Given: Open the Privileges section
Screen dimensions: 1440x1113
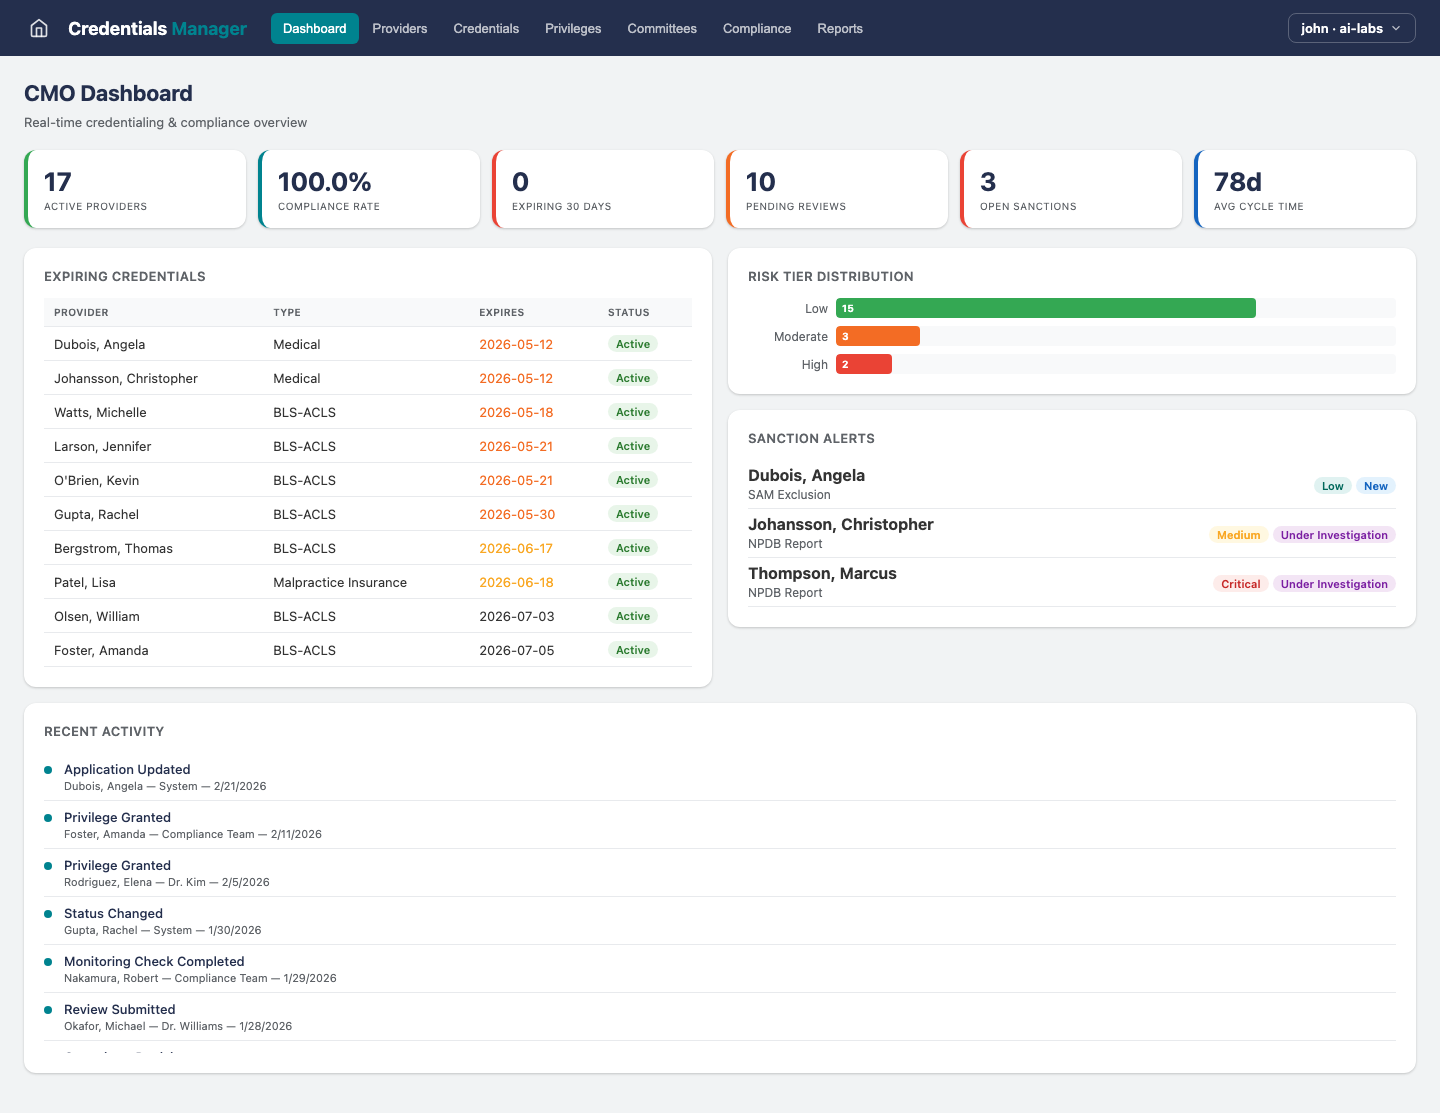Looking at the screenshot, I should pyautogui.click(x=572, y=28).
